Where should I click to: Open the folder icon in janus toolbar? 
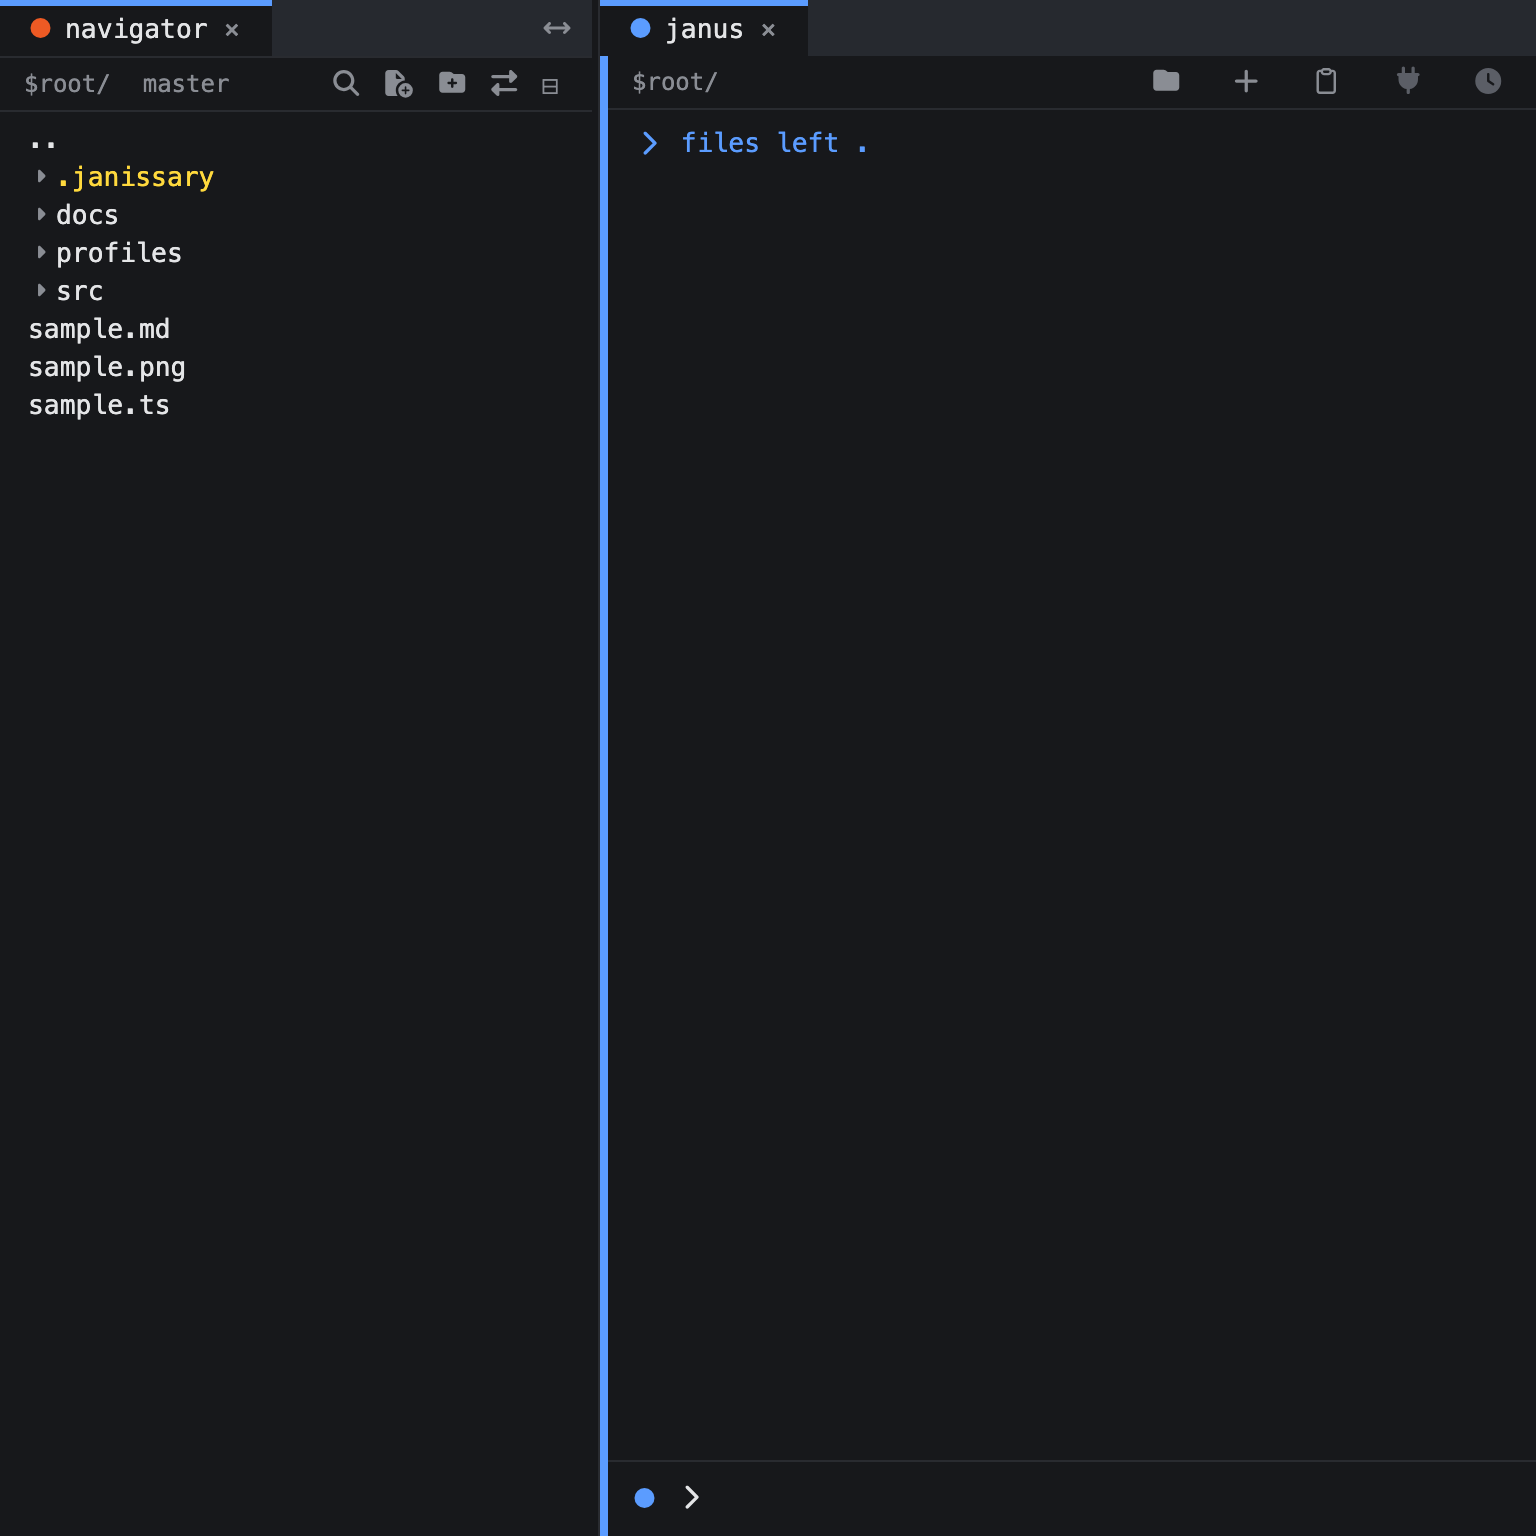click(x=1166, y=81)
